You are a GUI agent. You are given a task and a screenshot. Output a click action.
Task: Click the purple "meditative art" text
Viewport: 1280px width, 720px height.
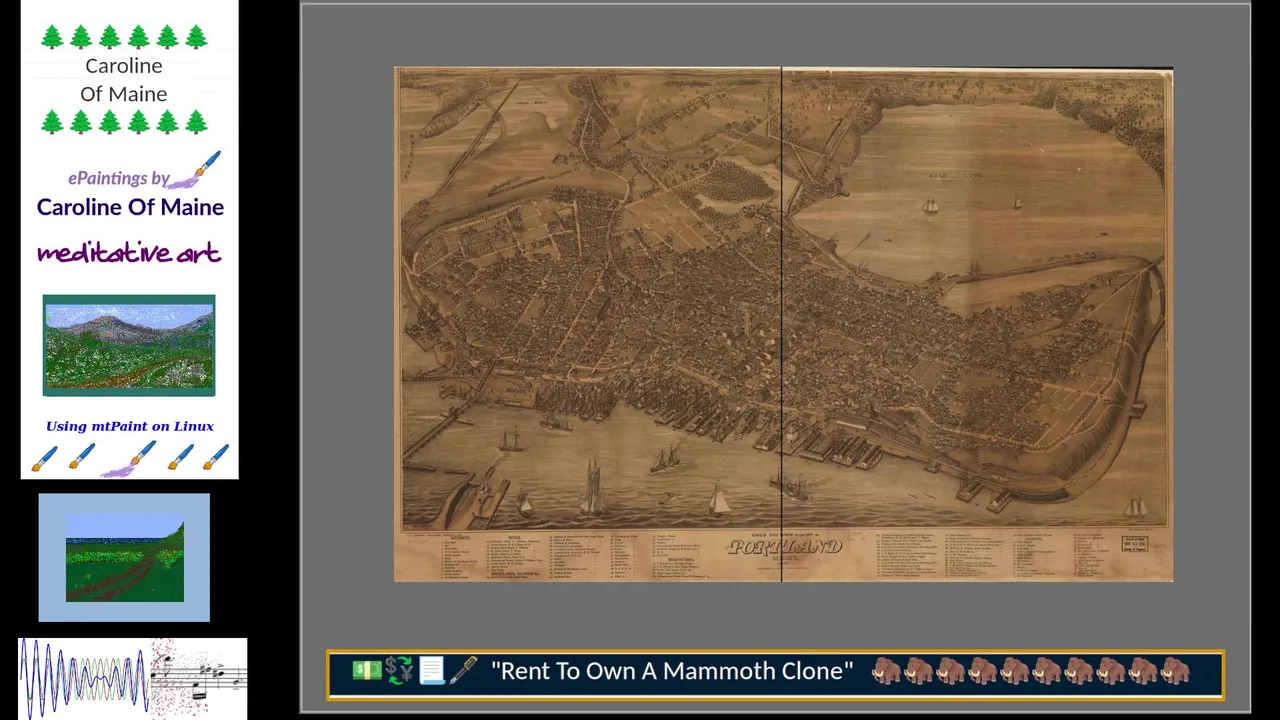129,253
